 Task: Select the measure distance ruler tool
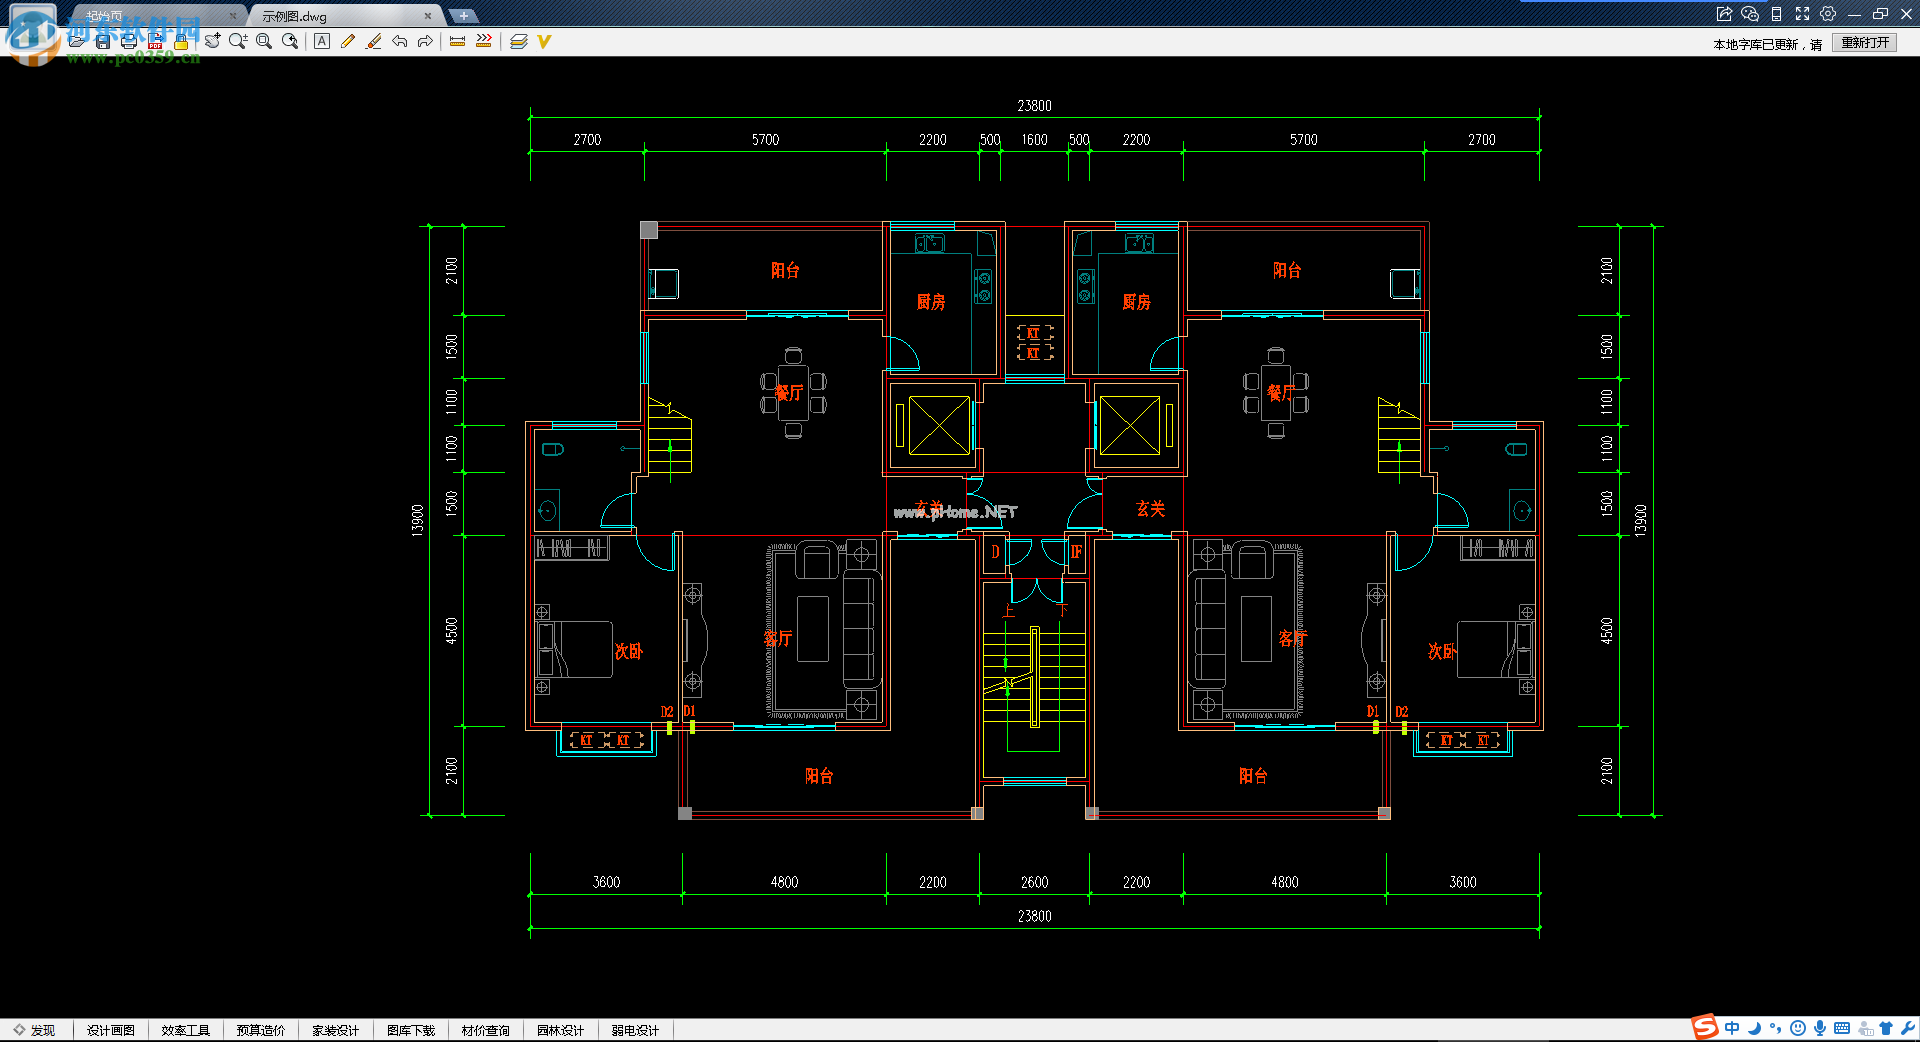[457, 41]
